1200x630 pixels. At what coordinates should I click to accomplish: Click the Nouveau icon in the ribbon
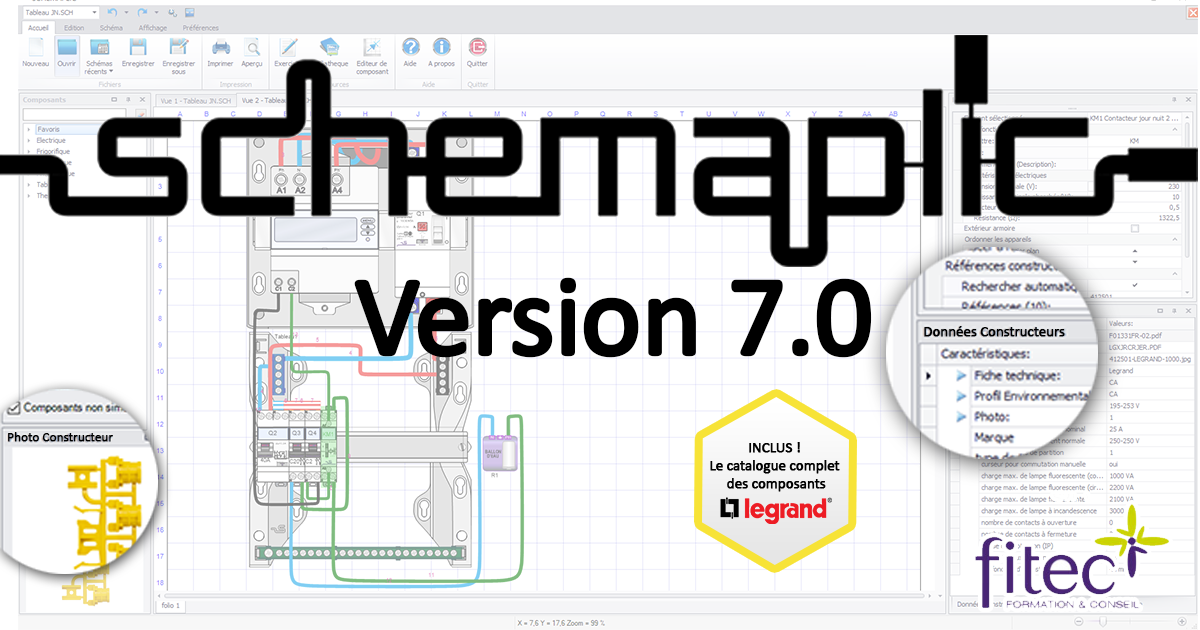click(35, 47)
